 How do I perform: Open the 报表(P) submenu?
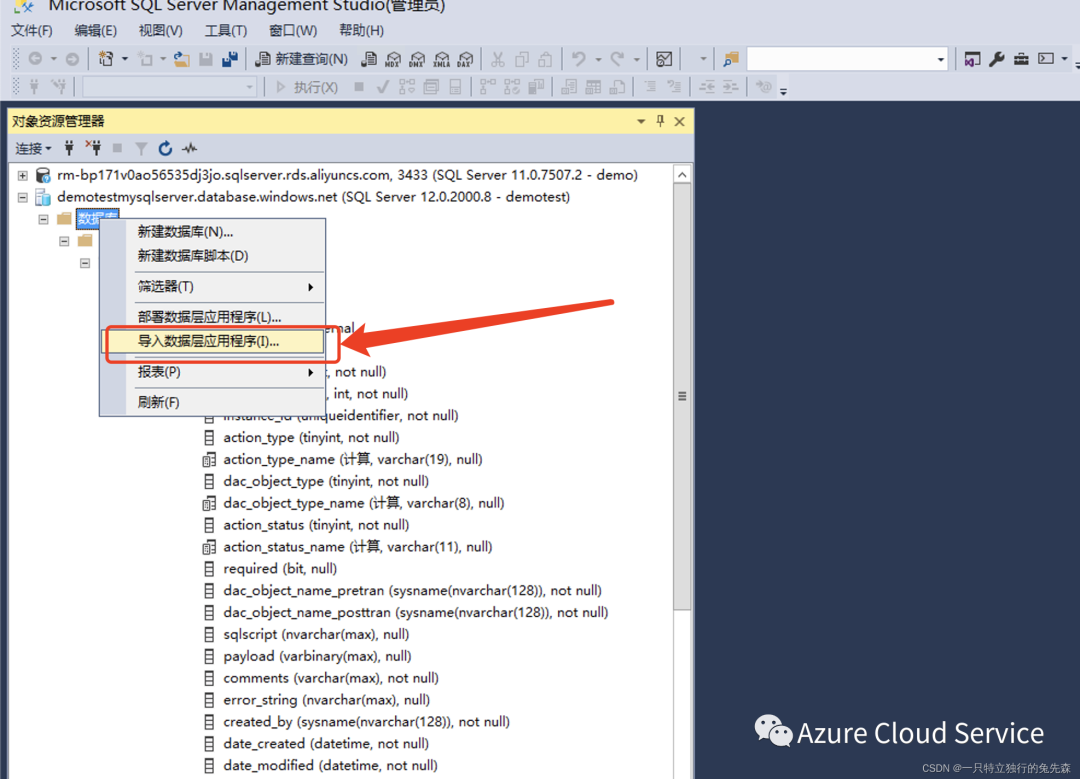(x=212, y=372)
